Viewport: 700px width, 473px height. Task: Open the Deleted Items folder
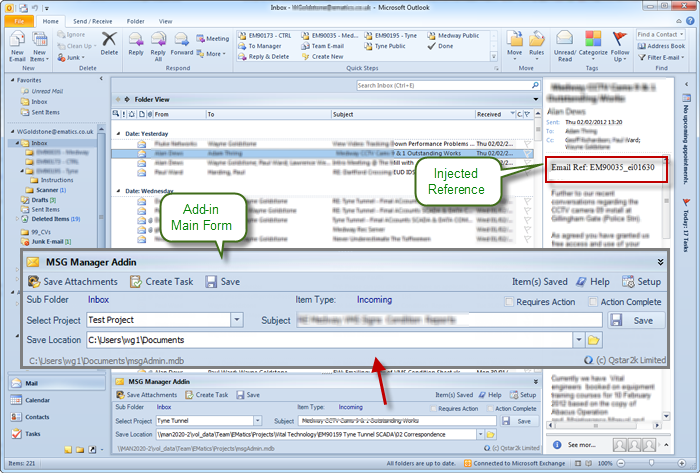pyautogui.click(x=50, y=219)
